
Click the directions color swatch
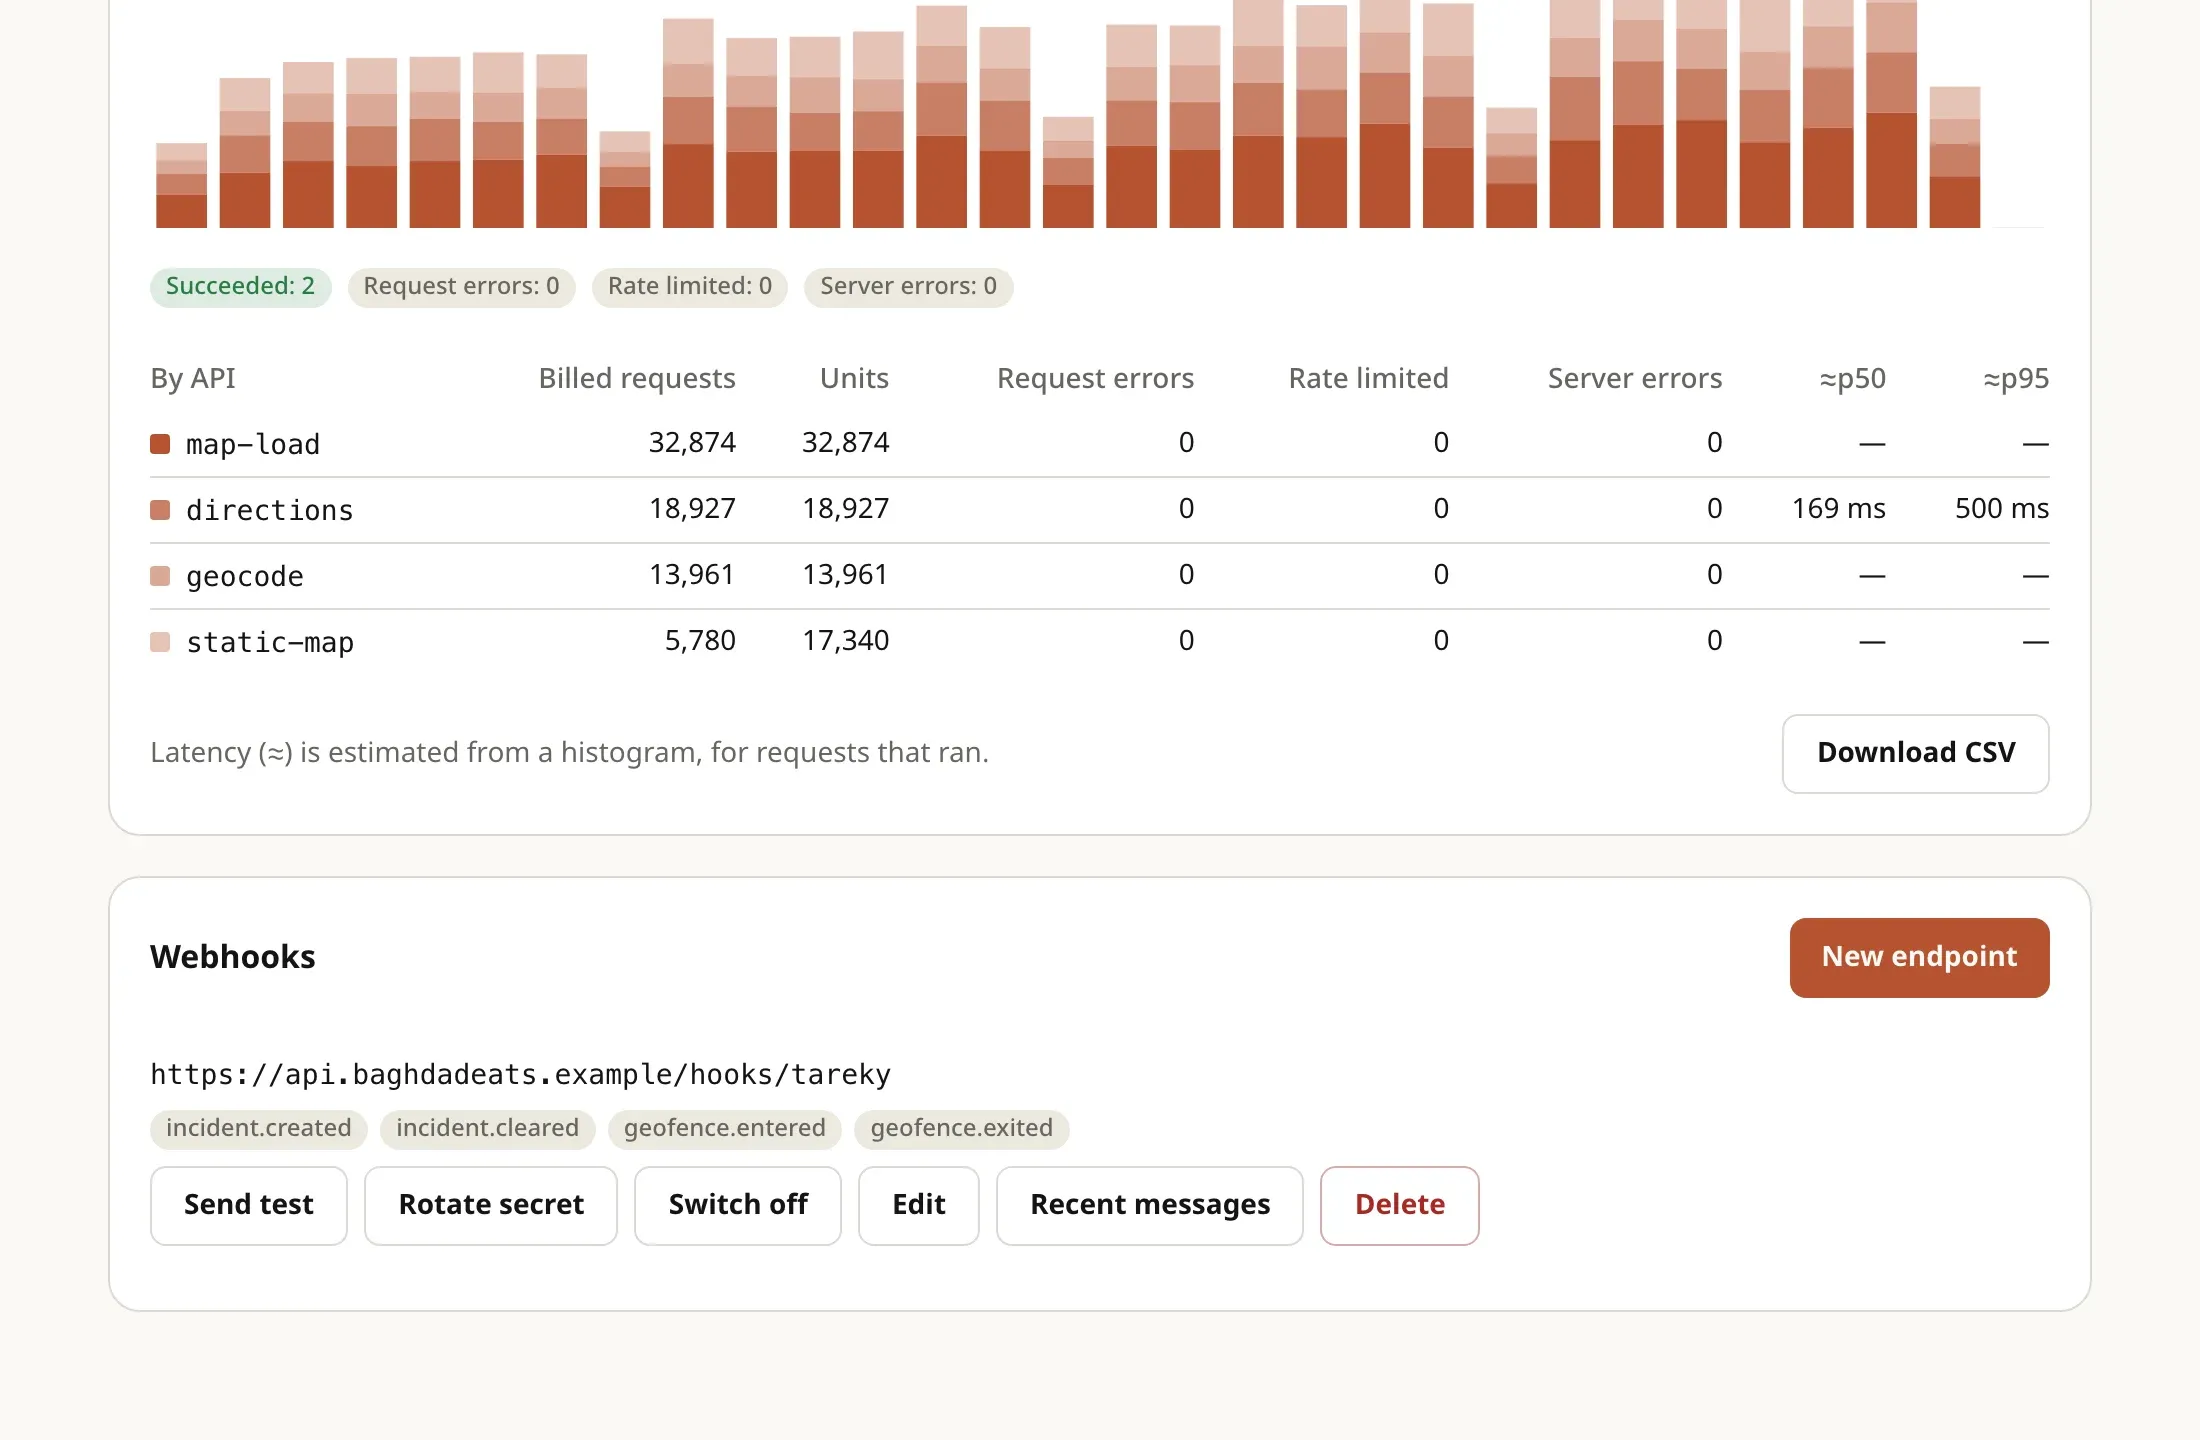(160, 510)
